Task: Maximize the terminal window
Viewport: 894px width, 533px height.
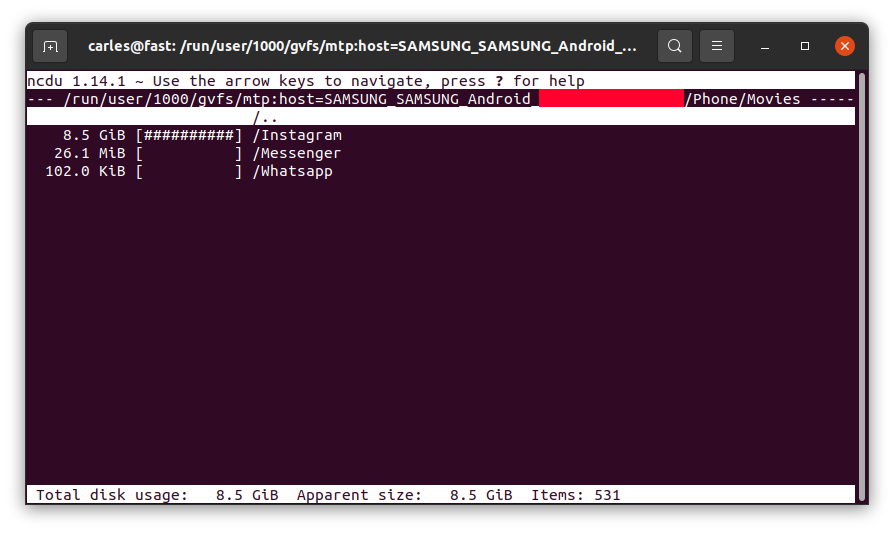Action: coord(805,46)
